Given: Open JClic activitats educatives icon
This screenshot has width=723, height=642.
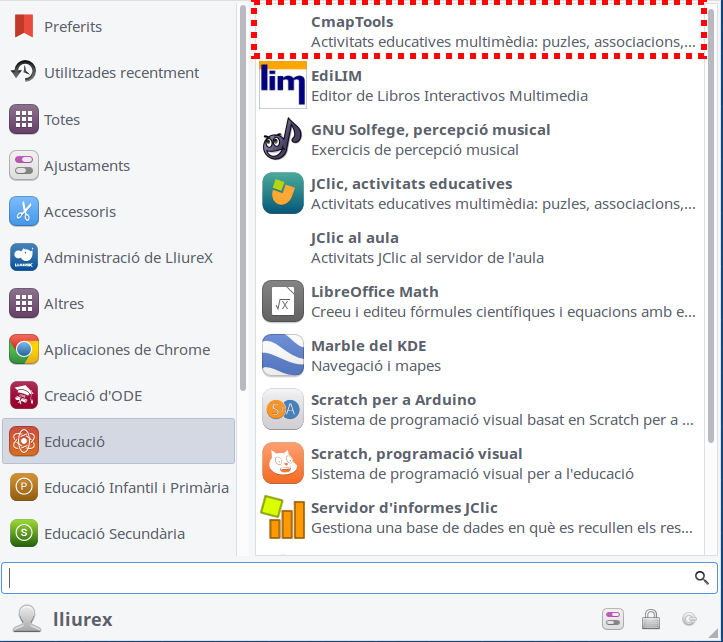Looking at the screenshot, I should click(283, 193).
